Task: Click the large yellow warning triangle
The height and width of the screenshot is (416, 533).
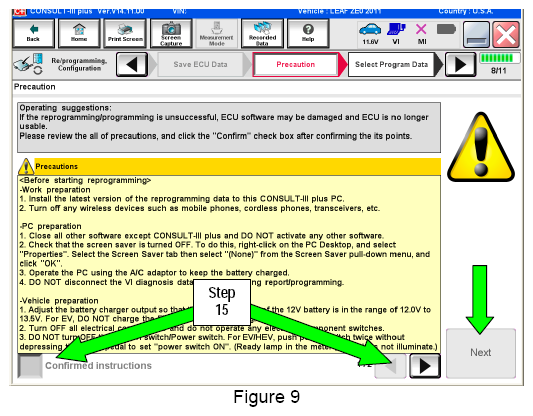Action: [x=481, y=147]
